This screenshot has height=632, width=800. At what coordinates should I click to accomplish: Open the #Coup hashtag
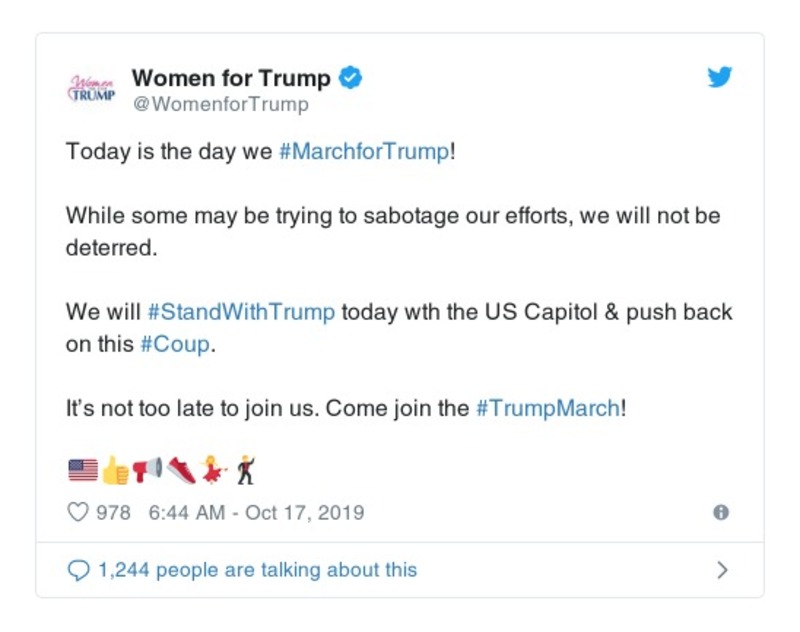[x=175, y=343]
